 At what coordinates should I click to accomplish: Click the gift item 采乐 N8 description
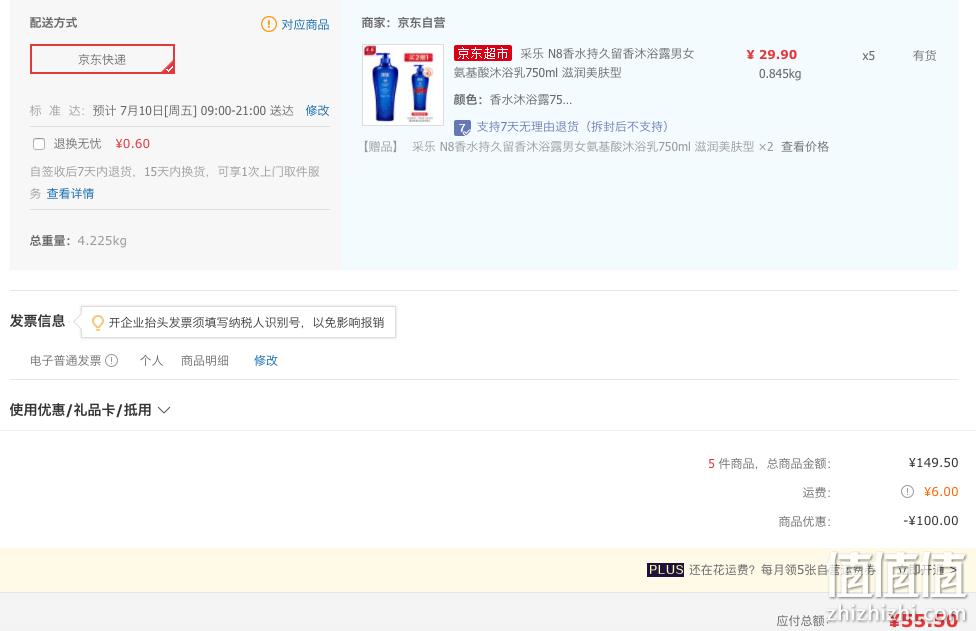click(592, 147)
